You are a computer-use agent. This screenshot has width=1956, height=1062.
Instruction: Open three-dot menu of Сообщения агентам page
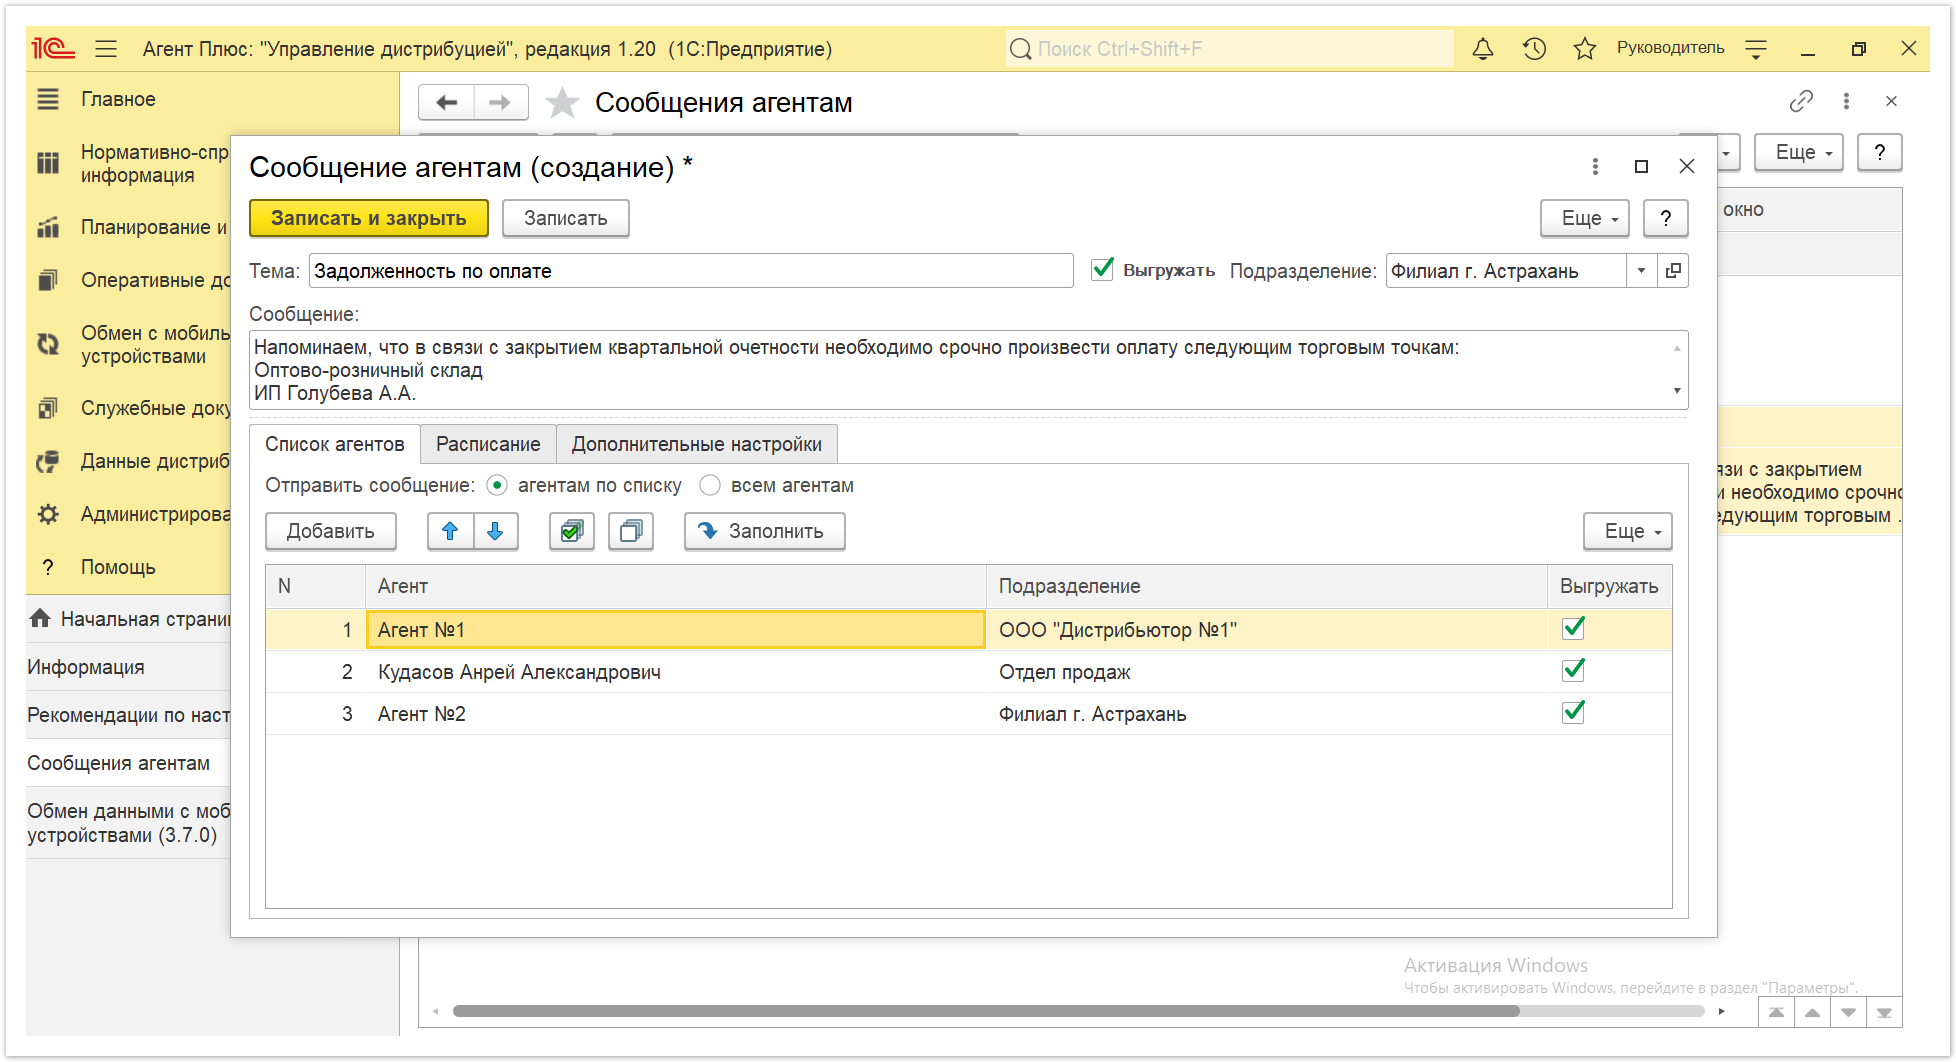1846,101
